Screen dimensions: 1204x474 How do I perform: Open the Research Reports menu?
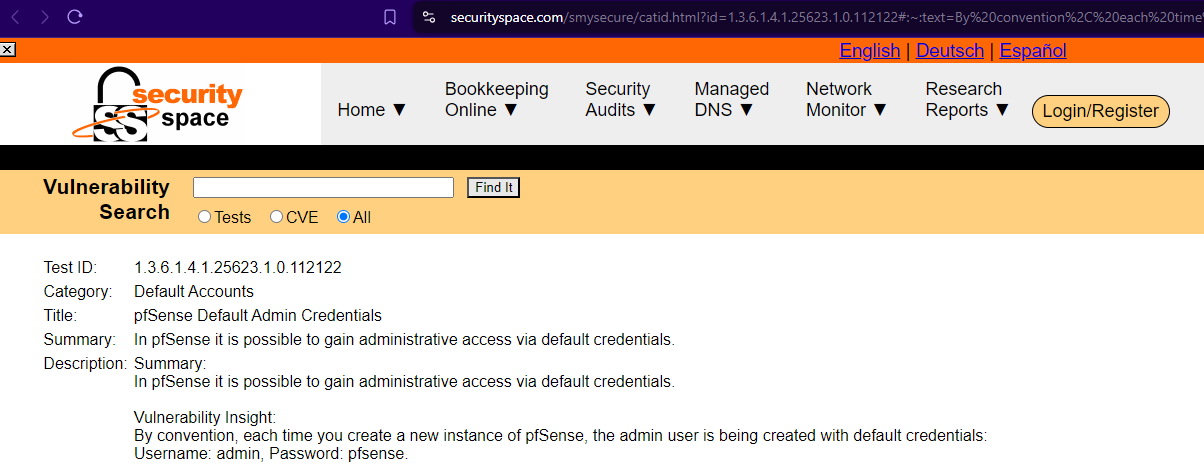tap(967, 100)
